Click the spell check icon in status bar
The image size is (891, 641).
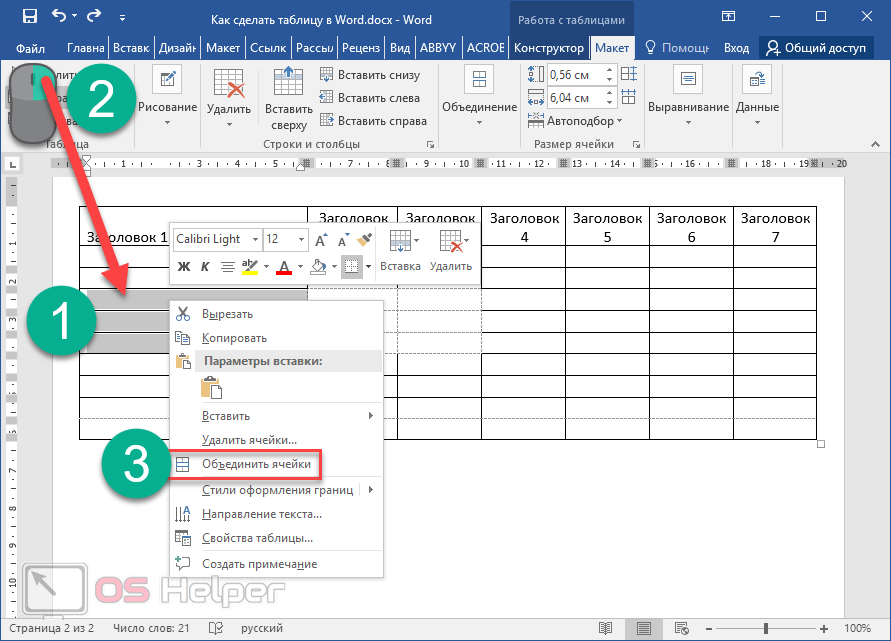[x=215, y=628]
